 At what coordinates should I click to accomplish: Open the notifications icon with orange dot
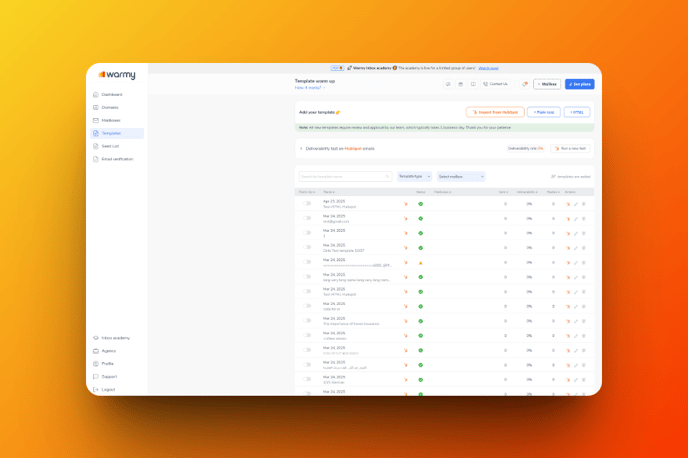click(524, 84)
